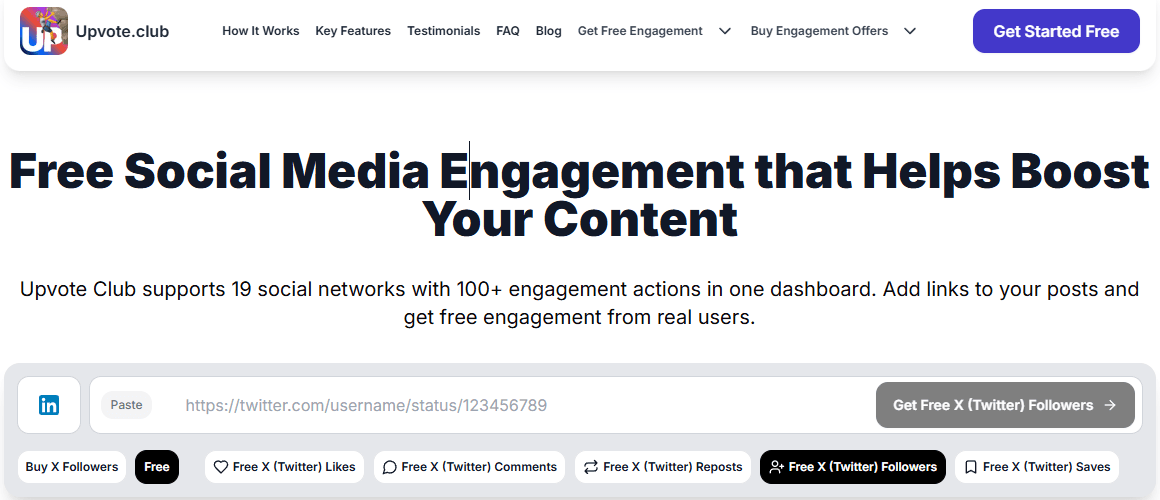The width and height of the screenshot is (1160, 500).
Task: Choose Free X (Twitter) Comments
Action: tap(469, 467)
